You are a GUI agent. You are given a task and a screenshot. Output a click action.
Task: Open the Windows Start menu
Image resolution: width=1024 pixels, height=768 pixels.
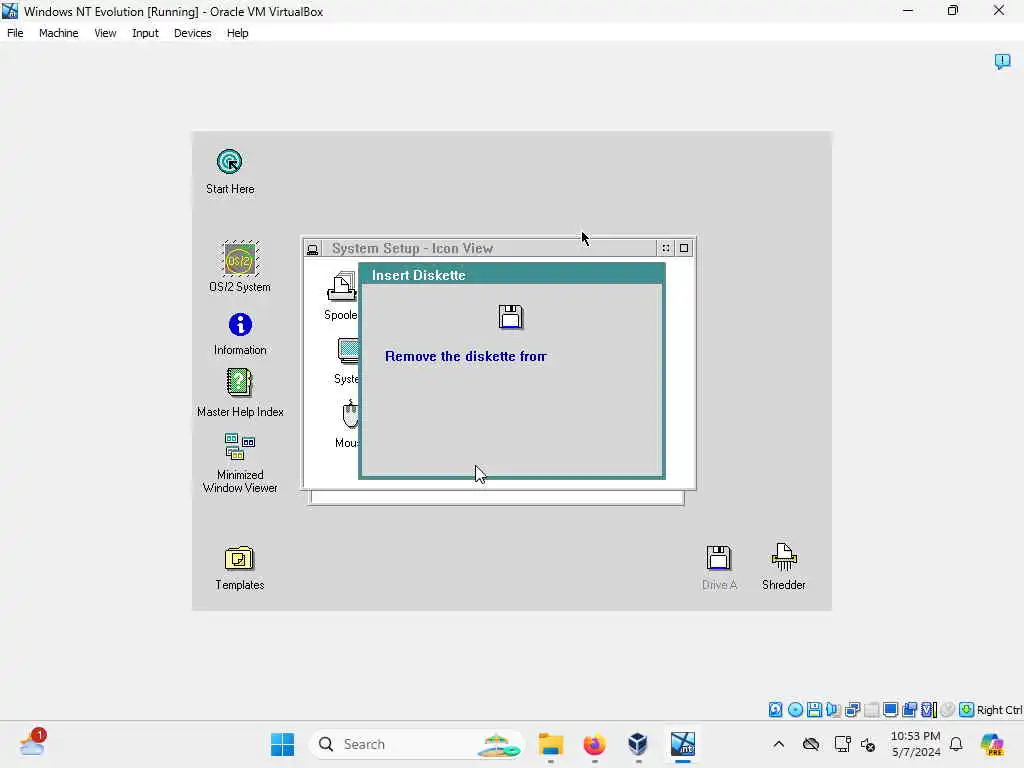[x=282, y=744]
